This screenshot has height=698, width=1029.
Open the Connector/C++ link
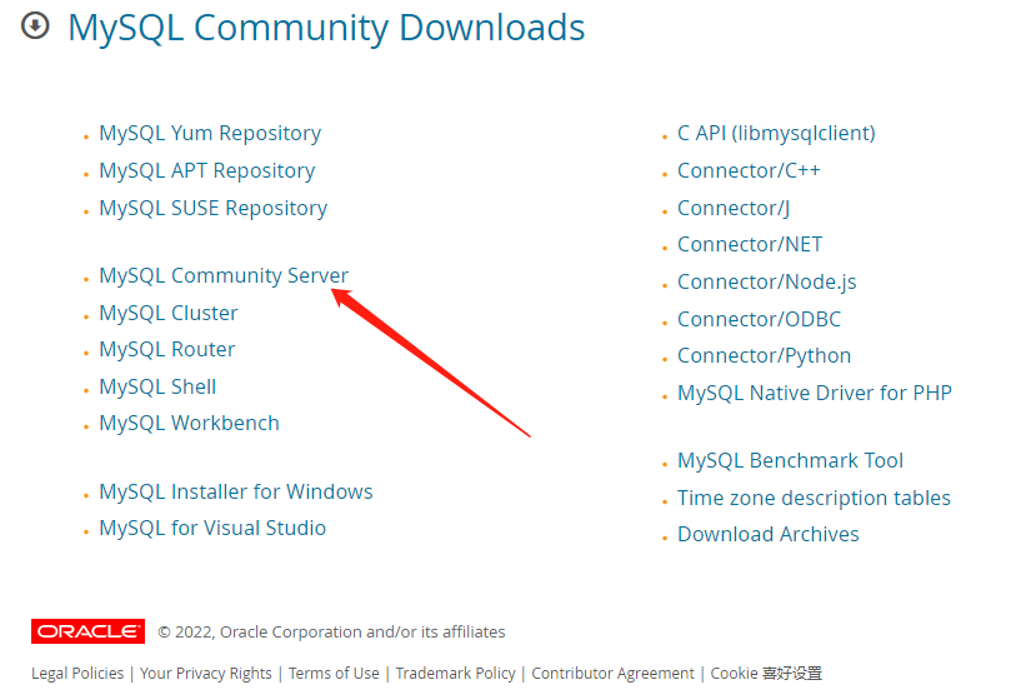(x=749, y=171)
